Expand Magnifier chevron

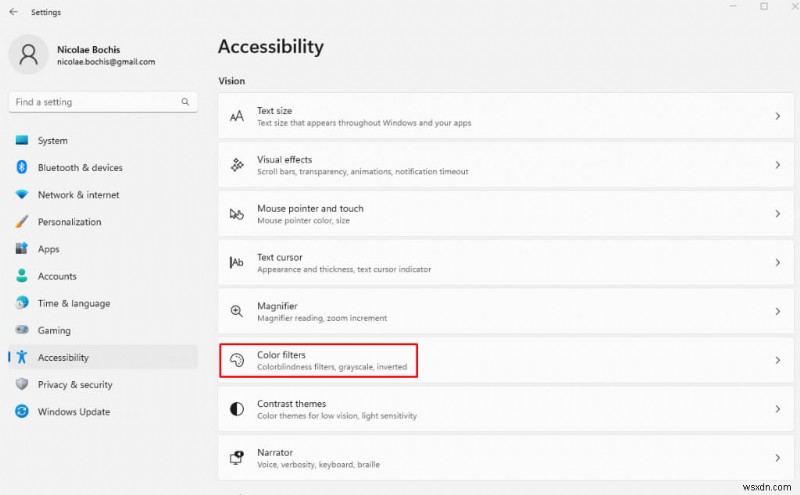[x=778, y=311]
